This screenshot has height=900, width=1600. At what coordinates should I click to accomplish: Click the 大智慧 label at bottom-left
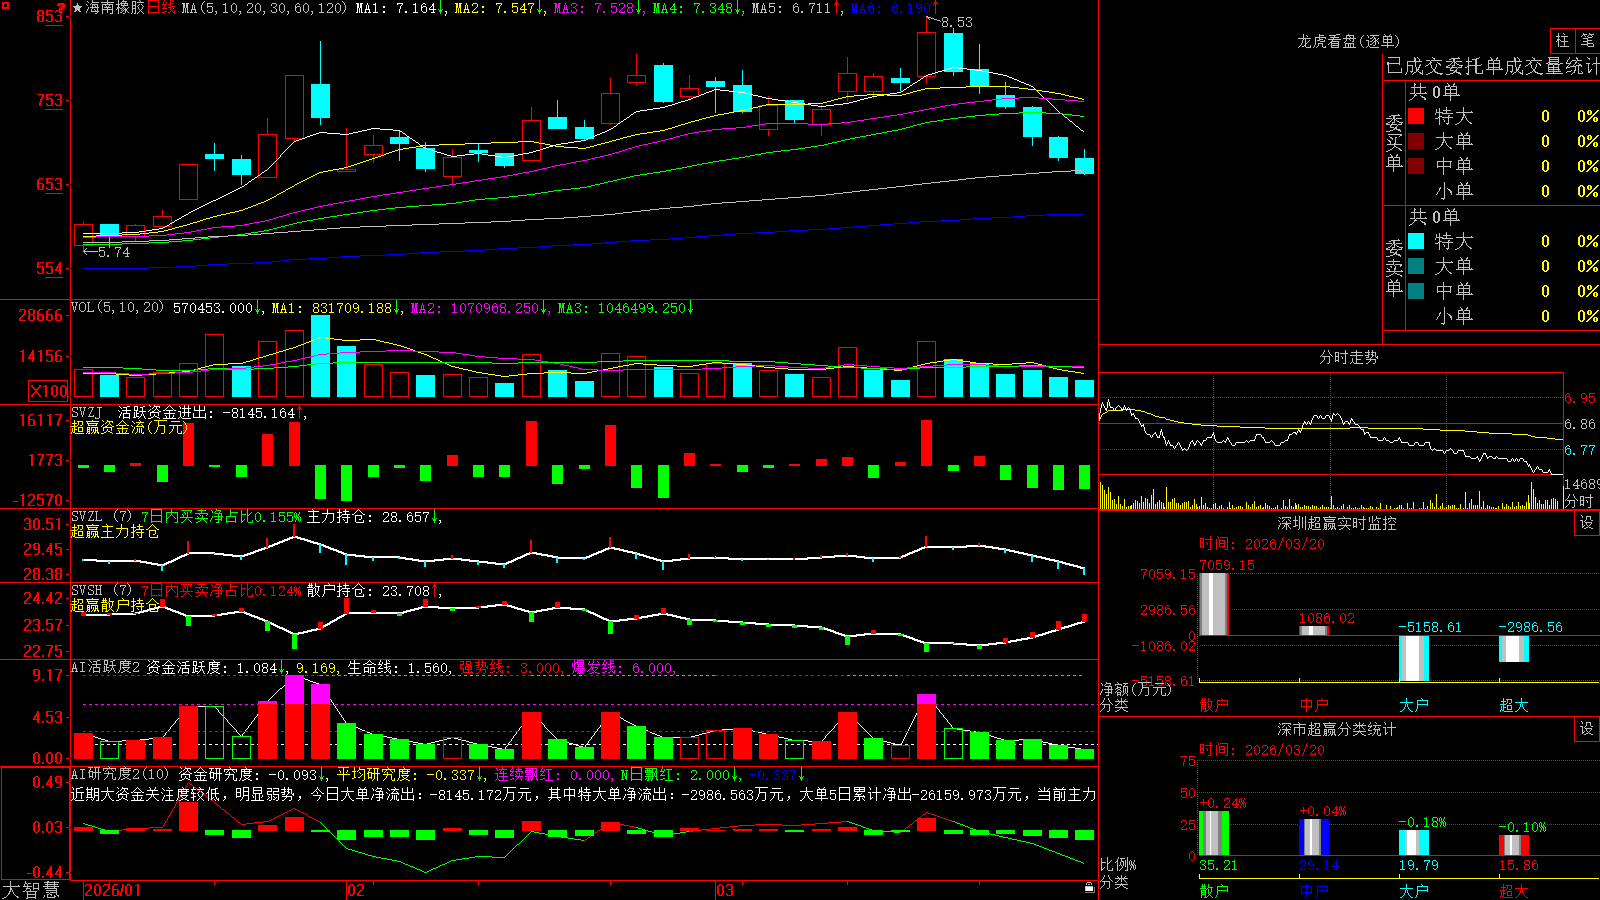click(31, 890)
